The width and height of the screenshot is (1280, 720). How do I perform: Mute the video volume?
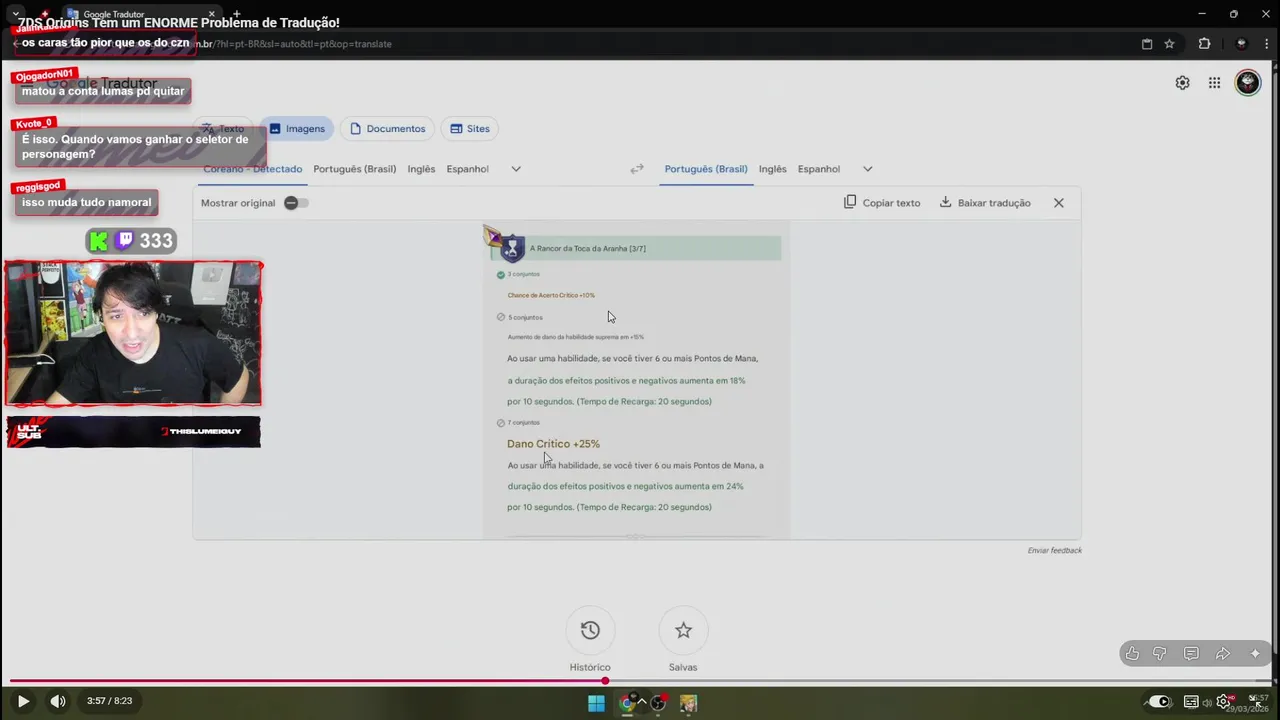[x=58, y=701]
